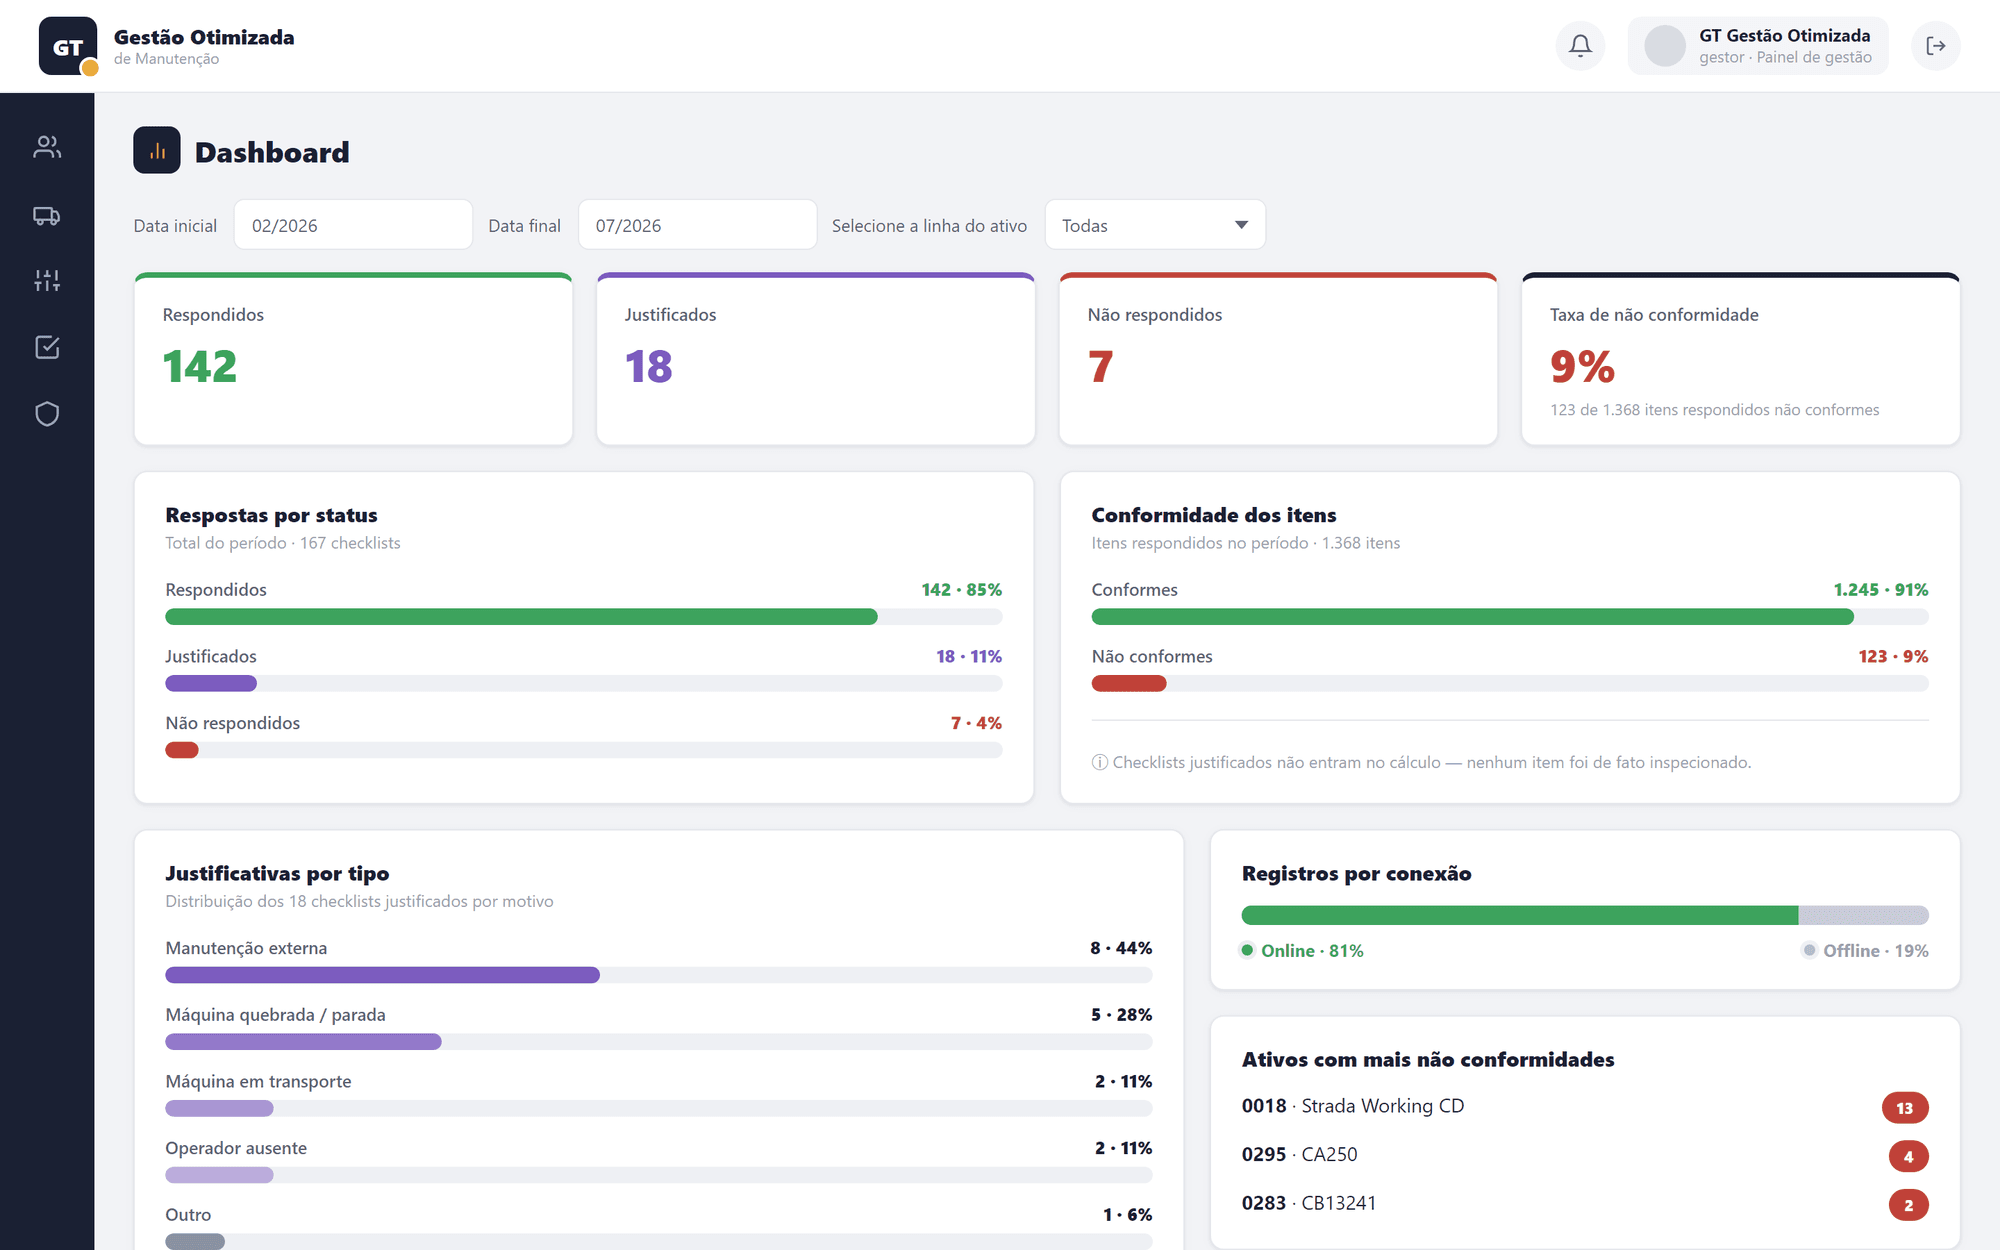Viewport: 2000px width, 1250px height.
Task: Open the sliders settings icon in sidebar
Action: (47, 281)
